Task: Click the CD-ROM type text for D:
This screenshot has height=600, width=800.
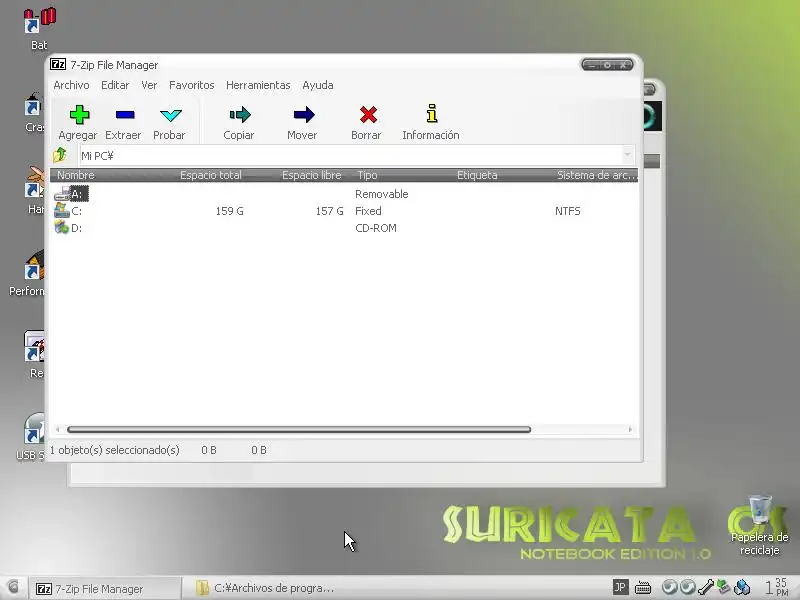Action: tap(376, 228)
